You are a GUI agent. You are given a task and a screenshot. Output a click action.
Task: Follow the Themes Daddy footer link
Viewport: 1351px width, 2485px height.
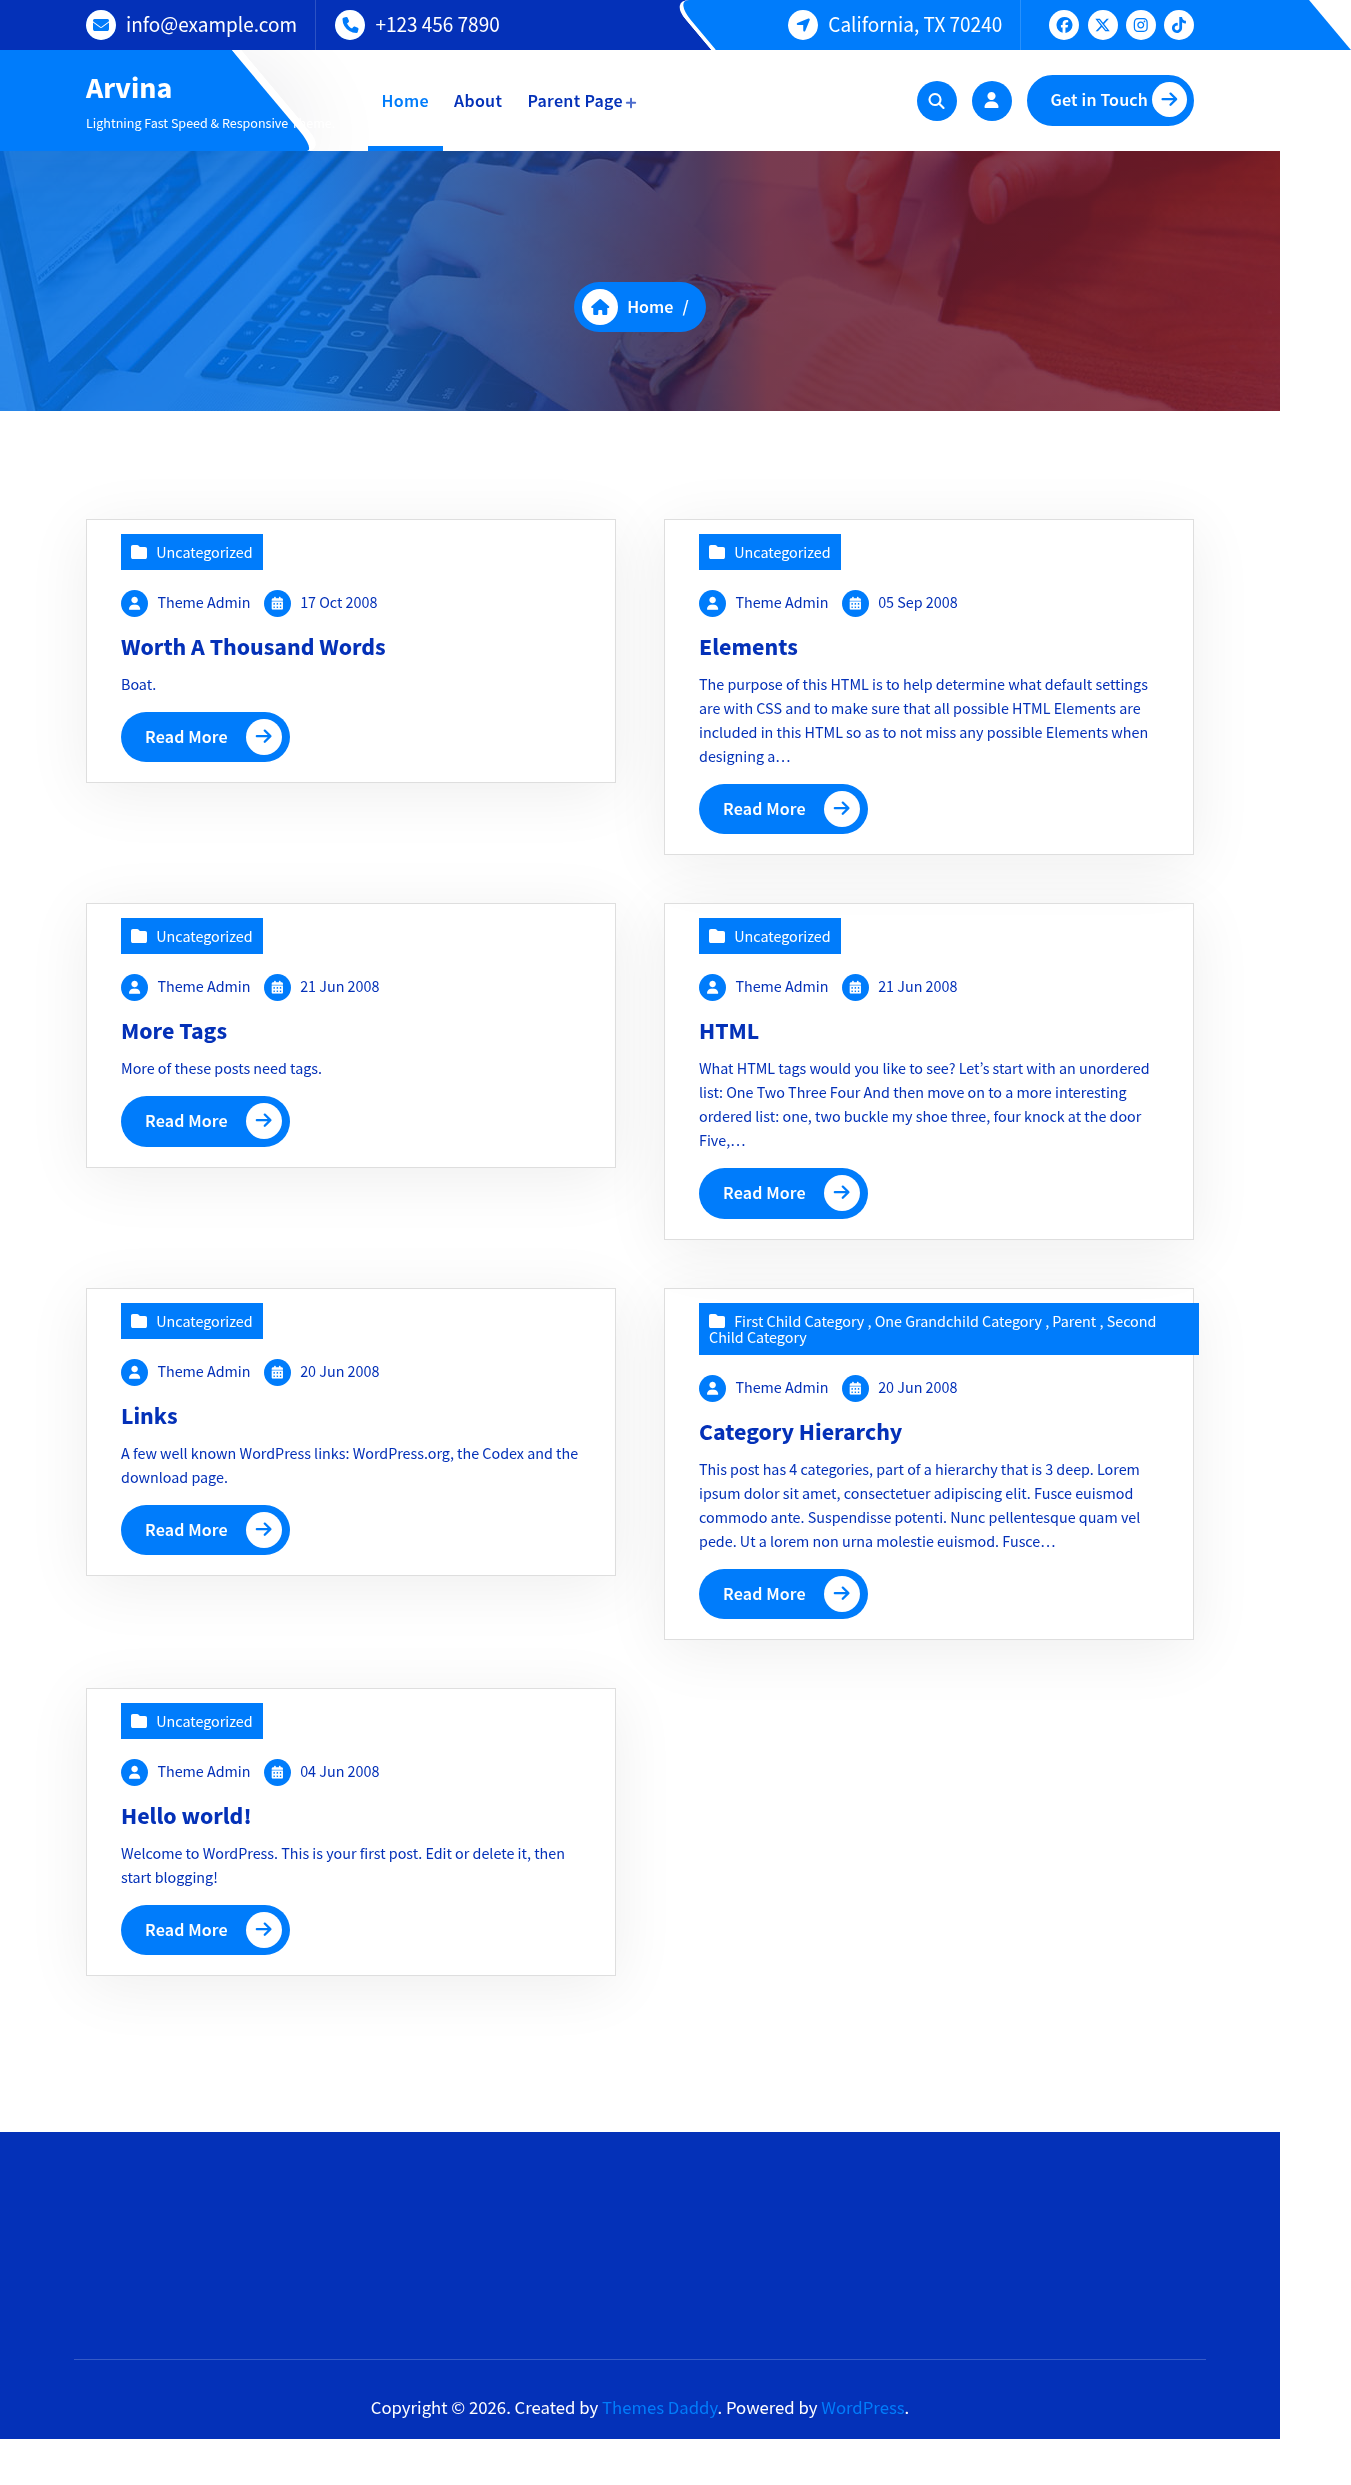point(660,2408)
